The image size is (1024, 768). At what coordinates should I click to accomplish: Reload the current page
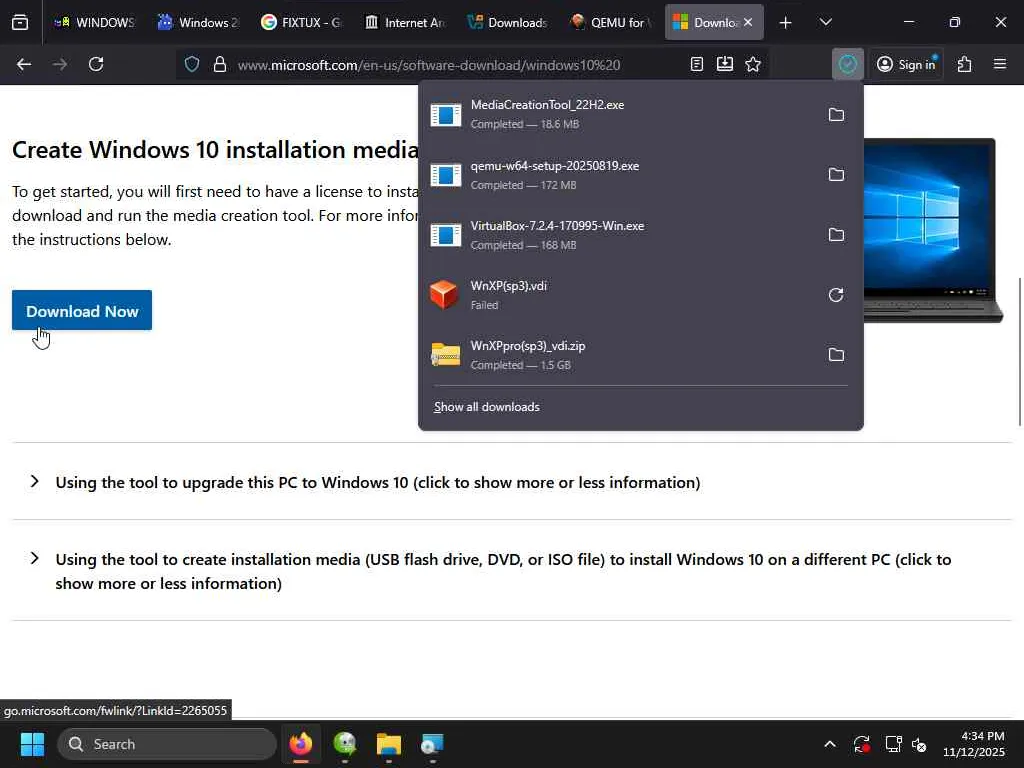96,64
